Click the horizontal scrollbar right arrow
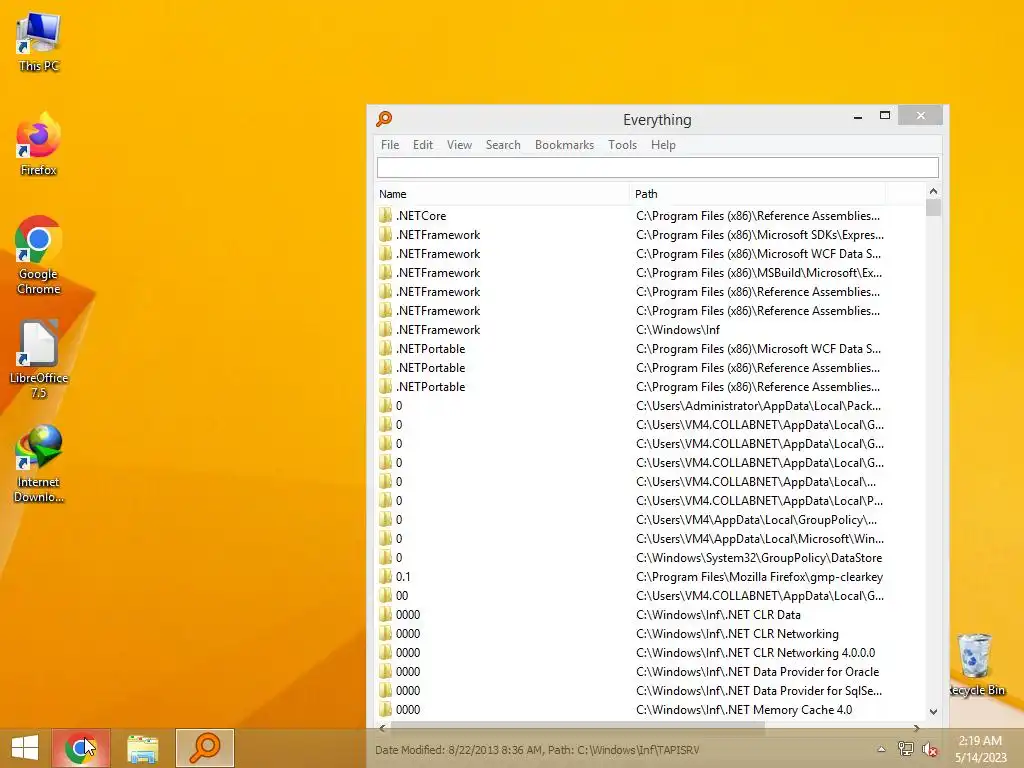The width and height of the screenshot is (1024, 768). coord(916,728)
